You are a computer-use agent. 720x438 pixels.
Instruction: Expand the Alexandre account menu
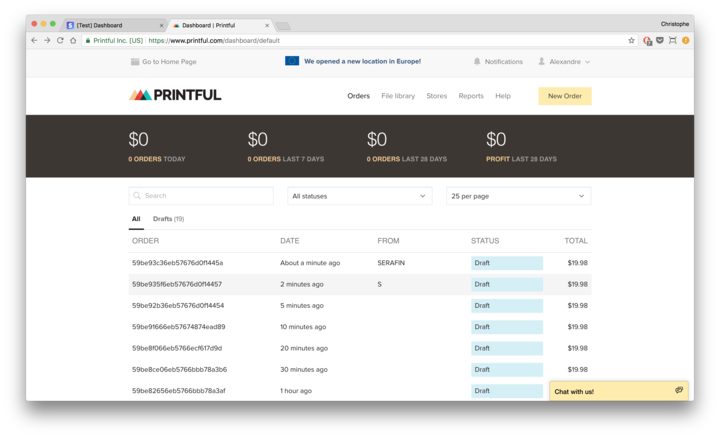[564, 62]
